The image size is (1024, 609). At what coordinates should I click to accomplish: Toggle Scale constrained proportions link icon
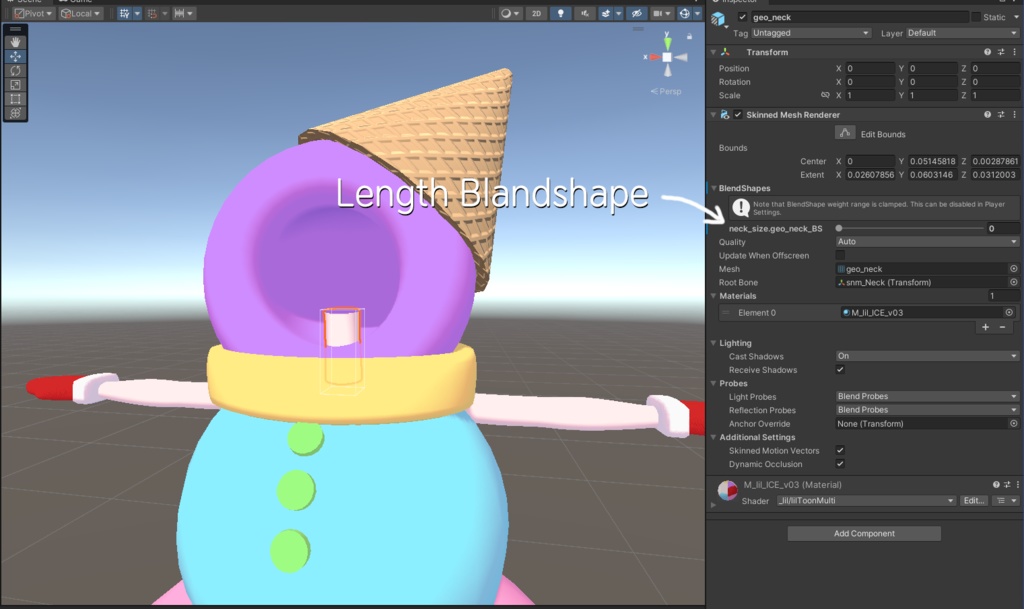[x=825, y=95]
